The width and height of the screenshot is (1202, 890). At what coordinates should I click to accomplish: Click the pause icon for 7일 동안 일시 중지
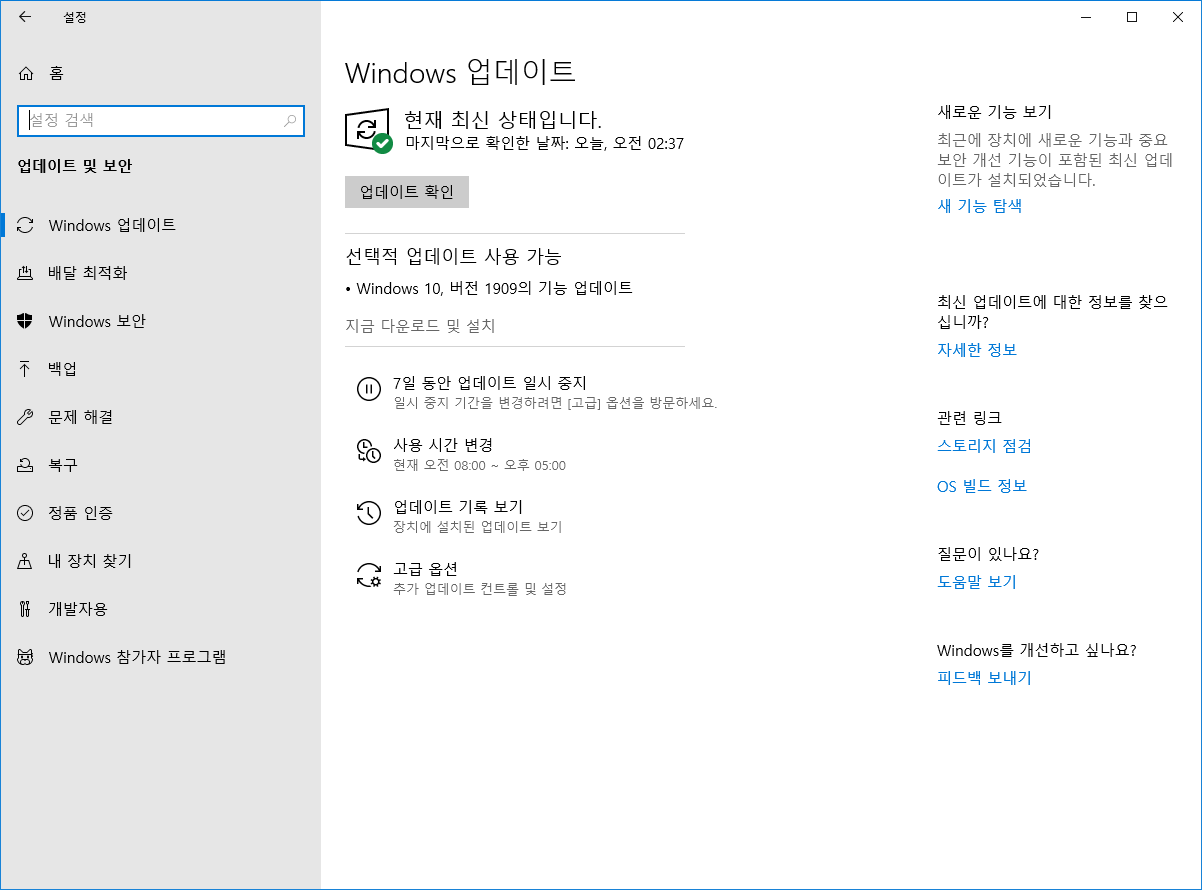pyautogui.click(x=369, y=389)
